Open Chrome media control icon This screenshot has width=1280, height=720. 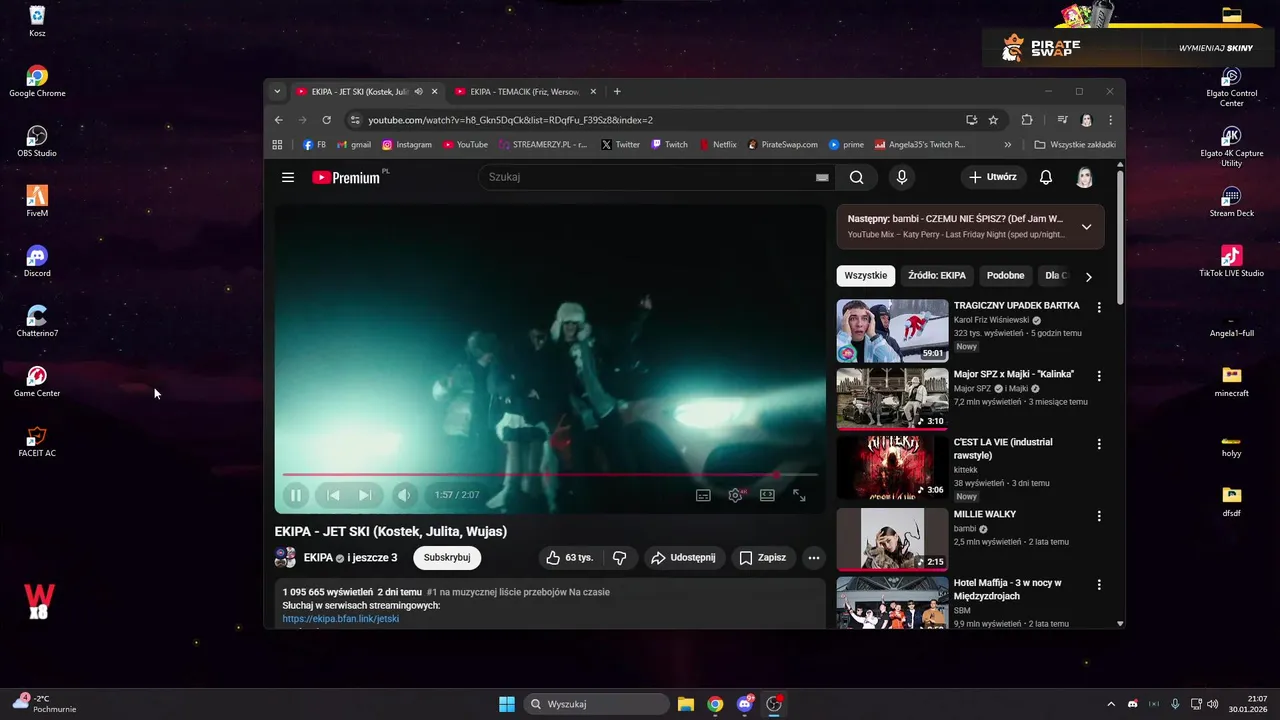tap(1062, 120)
